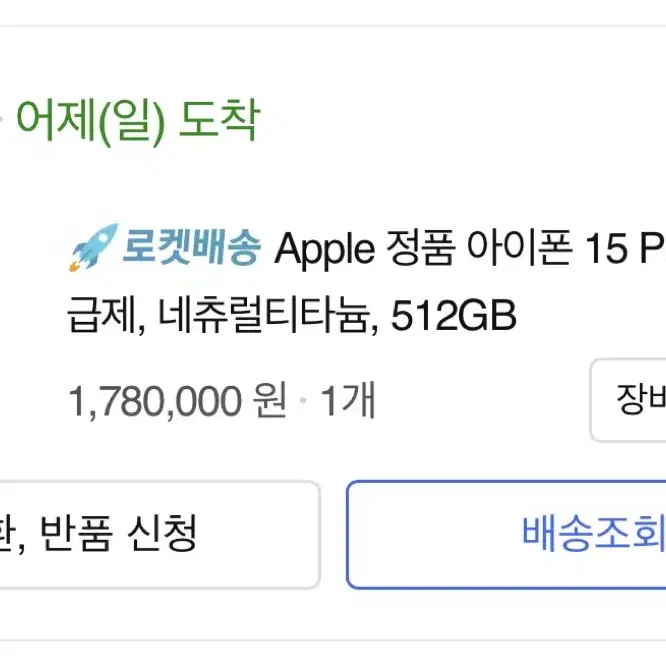This screenshot has height=666, width=666.
Task: Click the 반품 신청 portion of the left button
Action: pos(119,534)
